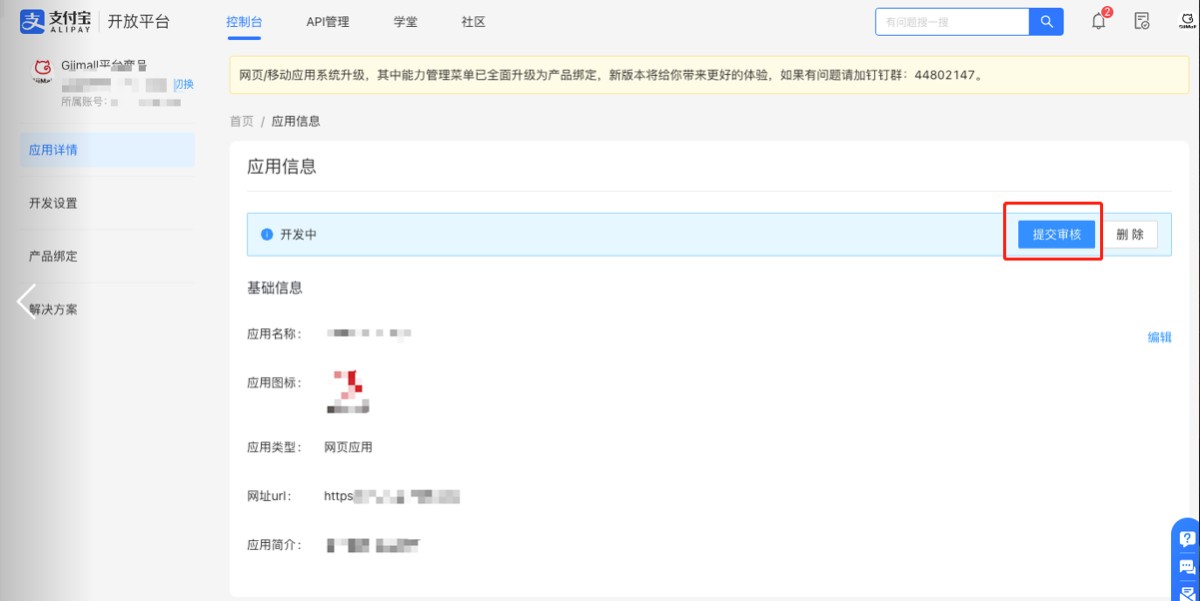This screenshot has height=601, width=1200.
Task: Click the Gjimall merchant logo in sidebar
Action: [43, 69]
